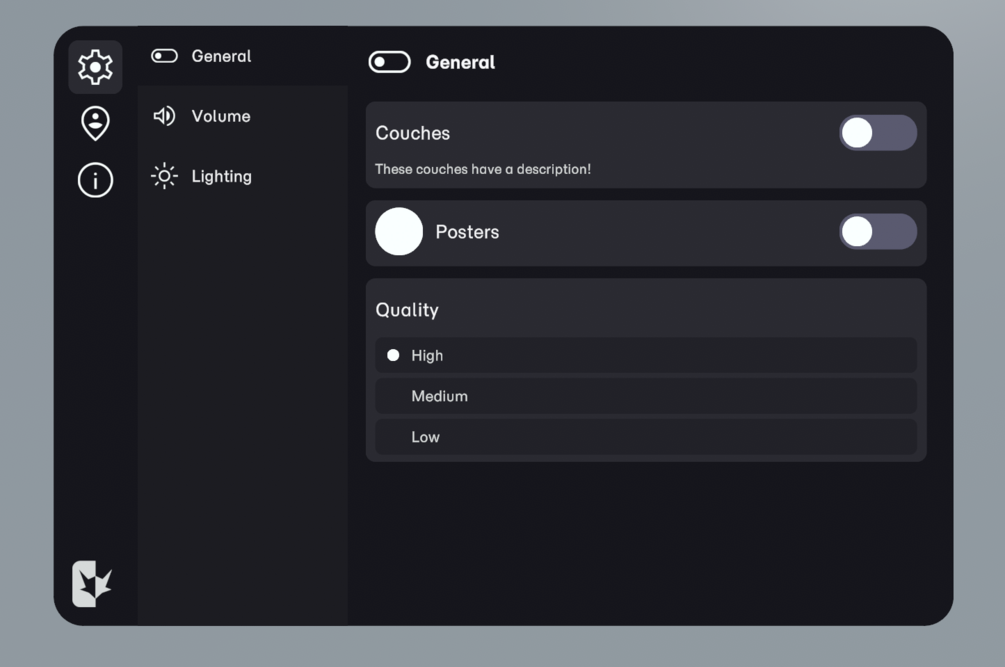This screenshot has height=667, width=1005.
Task: Click the Posters label text
Action: (x=467, y=232)
